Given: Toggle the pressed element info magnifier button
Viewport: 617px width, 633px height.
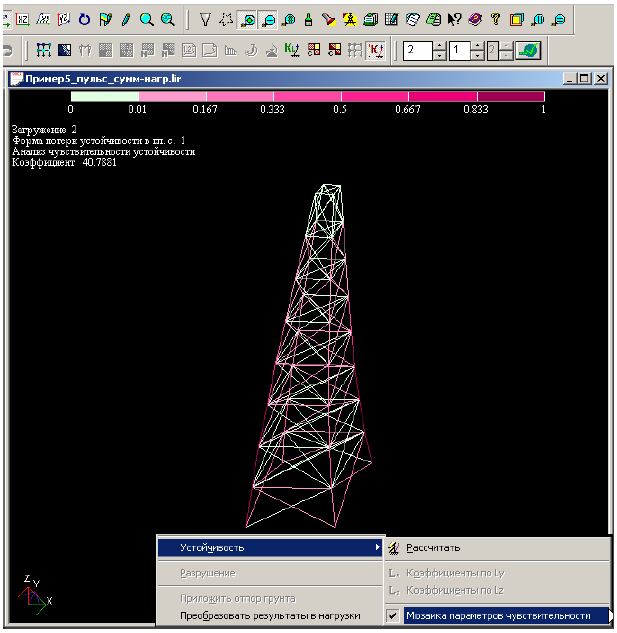Looking at the screenshot, I should pos(268,19).
